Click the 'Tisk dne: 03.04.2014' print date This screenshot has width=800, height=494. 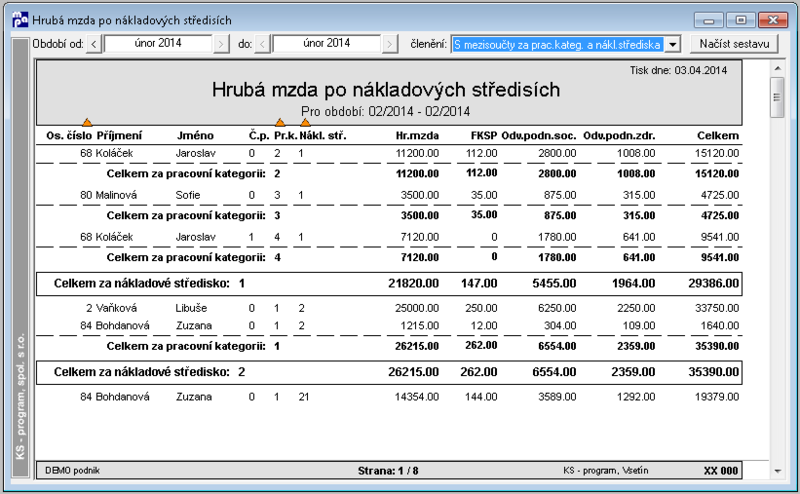(678, 70)
